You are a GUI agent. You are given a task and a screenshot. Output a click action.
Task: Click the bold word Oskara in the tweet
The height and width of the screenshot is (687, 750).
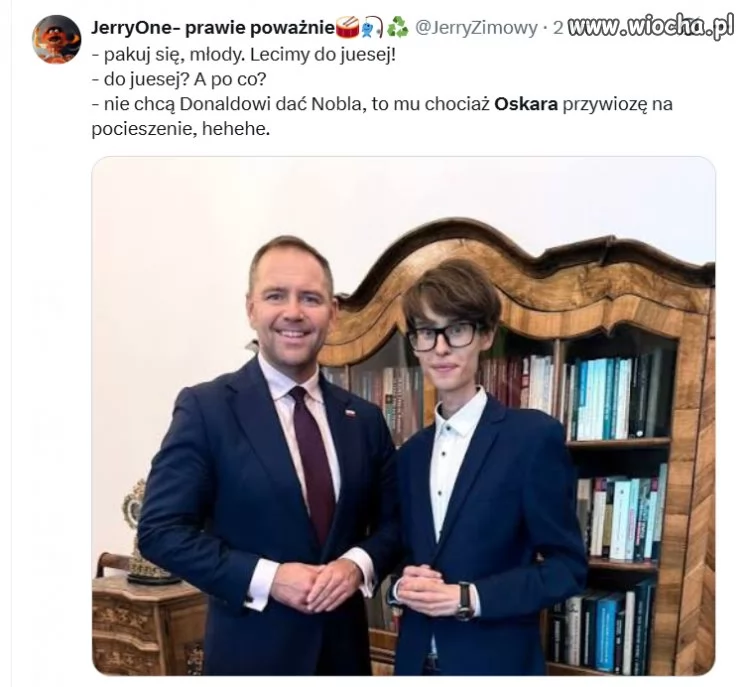(526, 104)
